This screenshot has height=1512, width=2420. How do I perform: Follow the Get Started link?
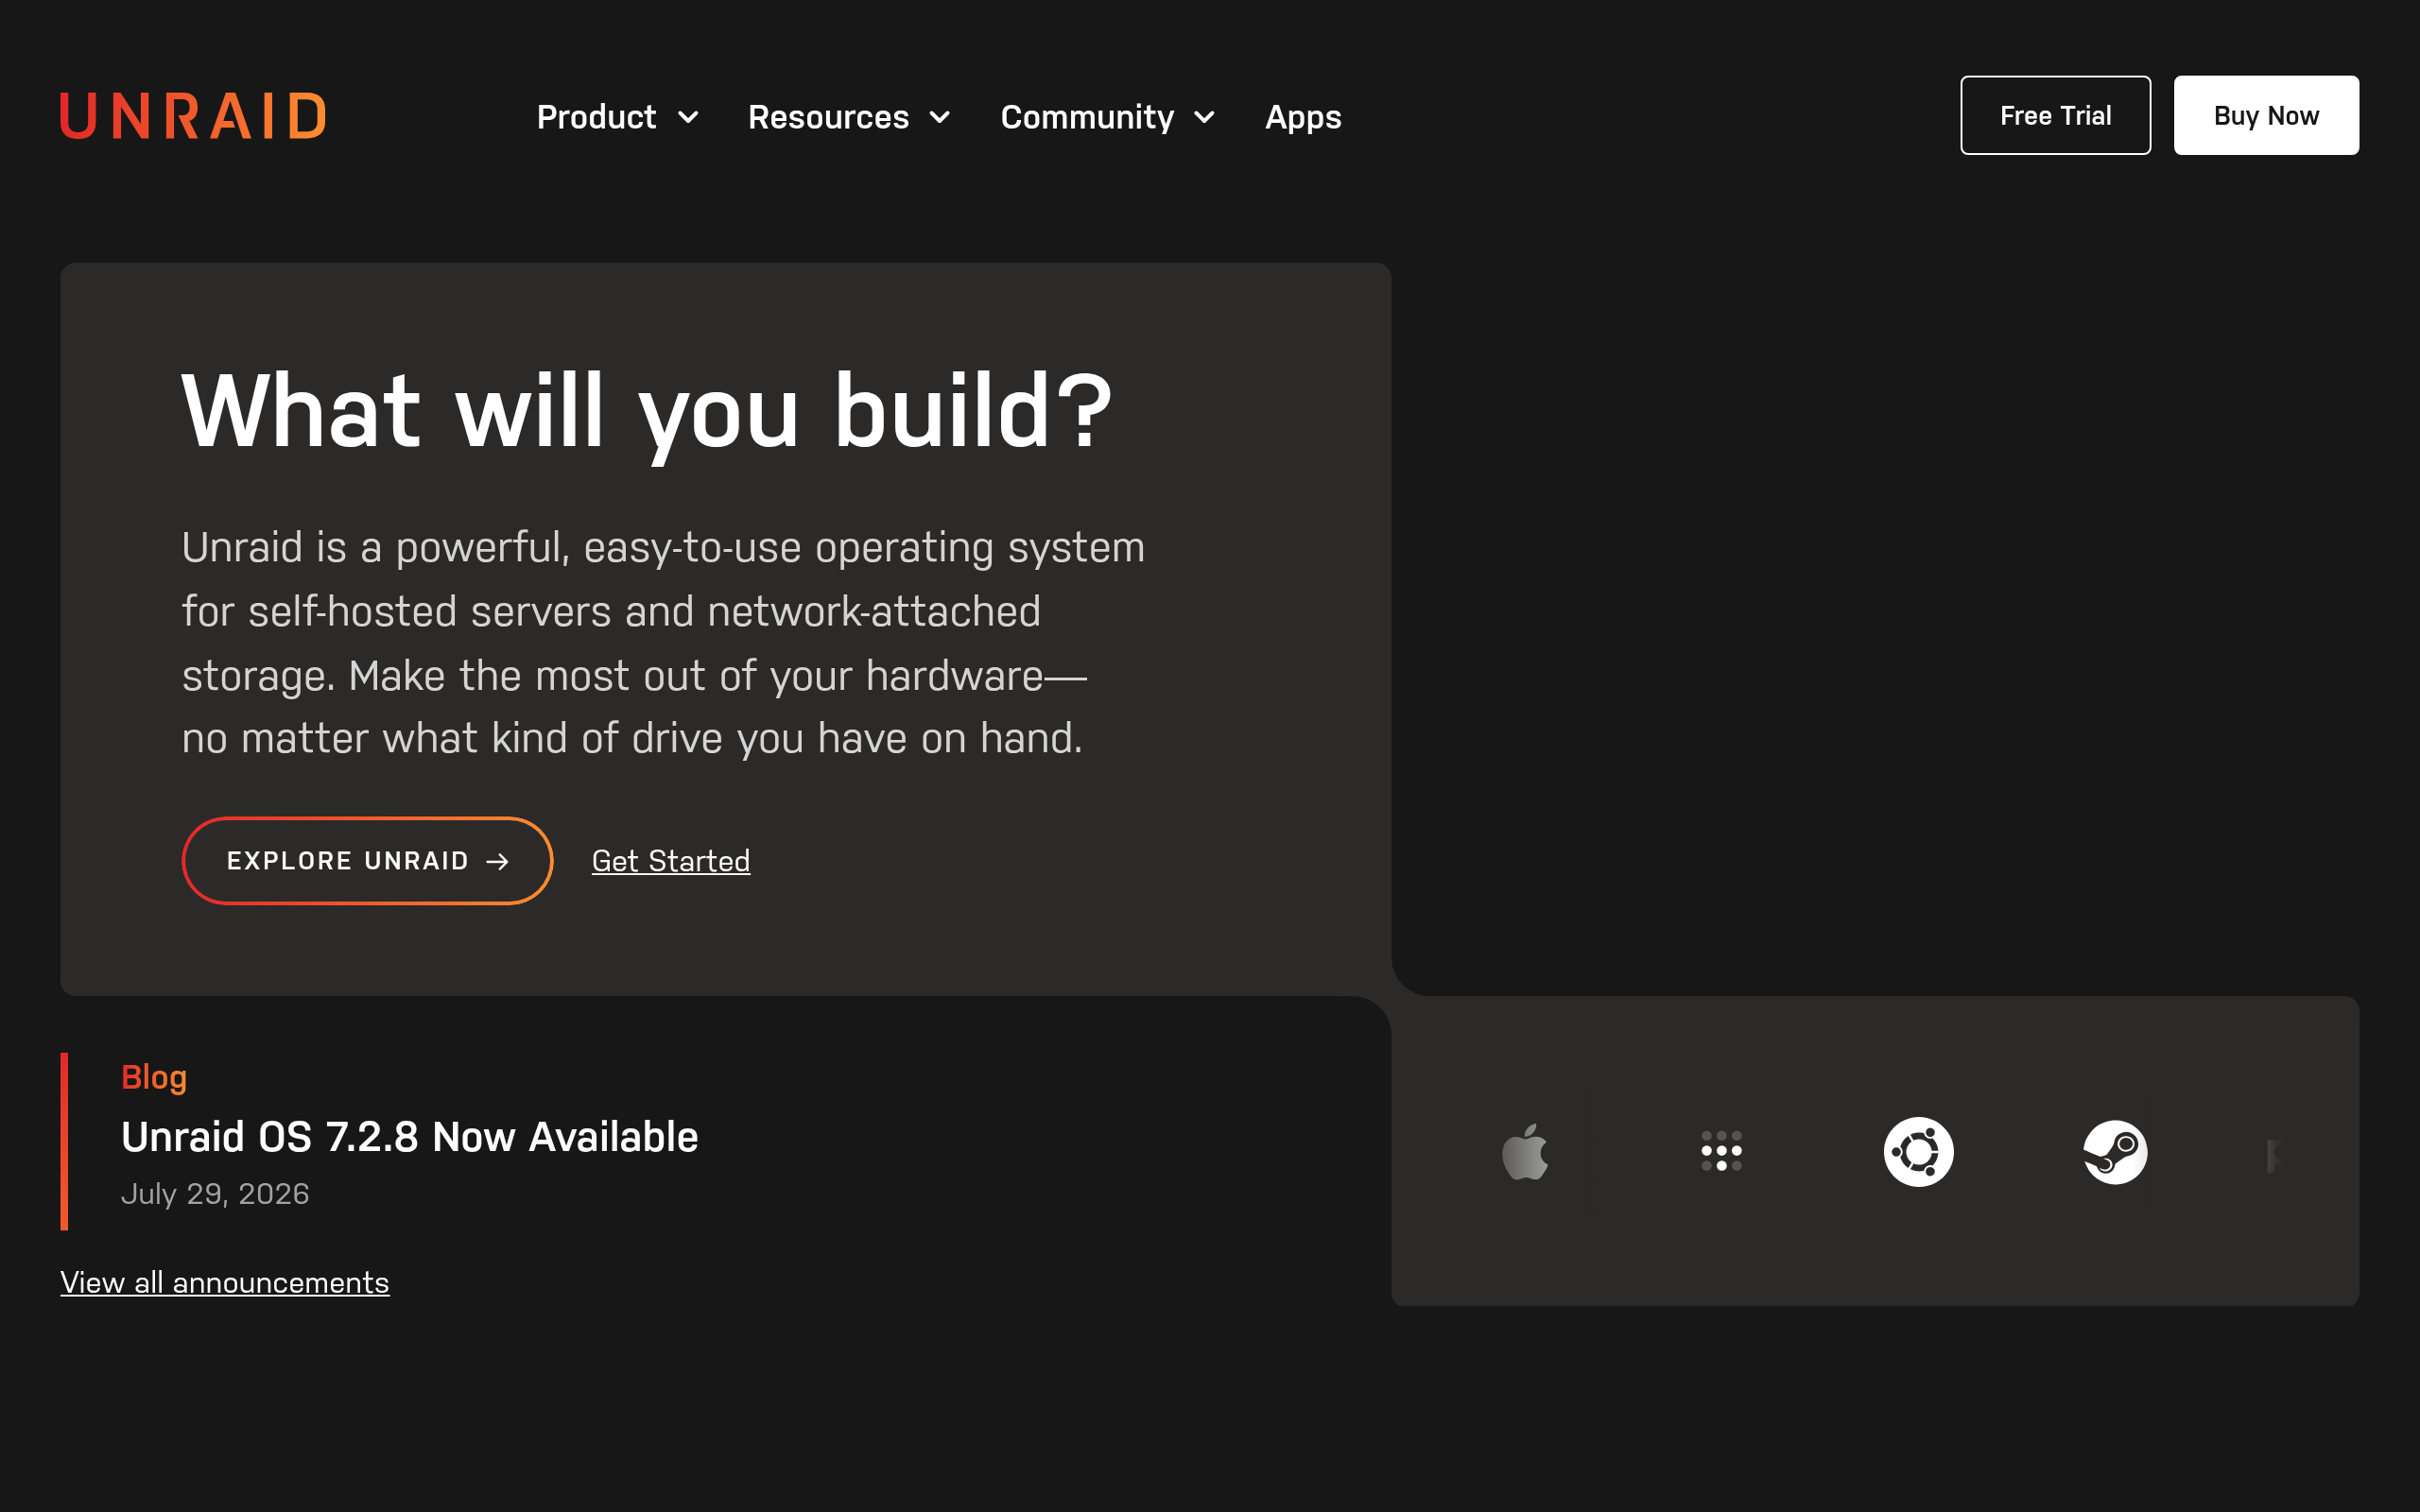pyautogui.click(x=671, y=861)
